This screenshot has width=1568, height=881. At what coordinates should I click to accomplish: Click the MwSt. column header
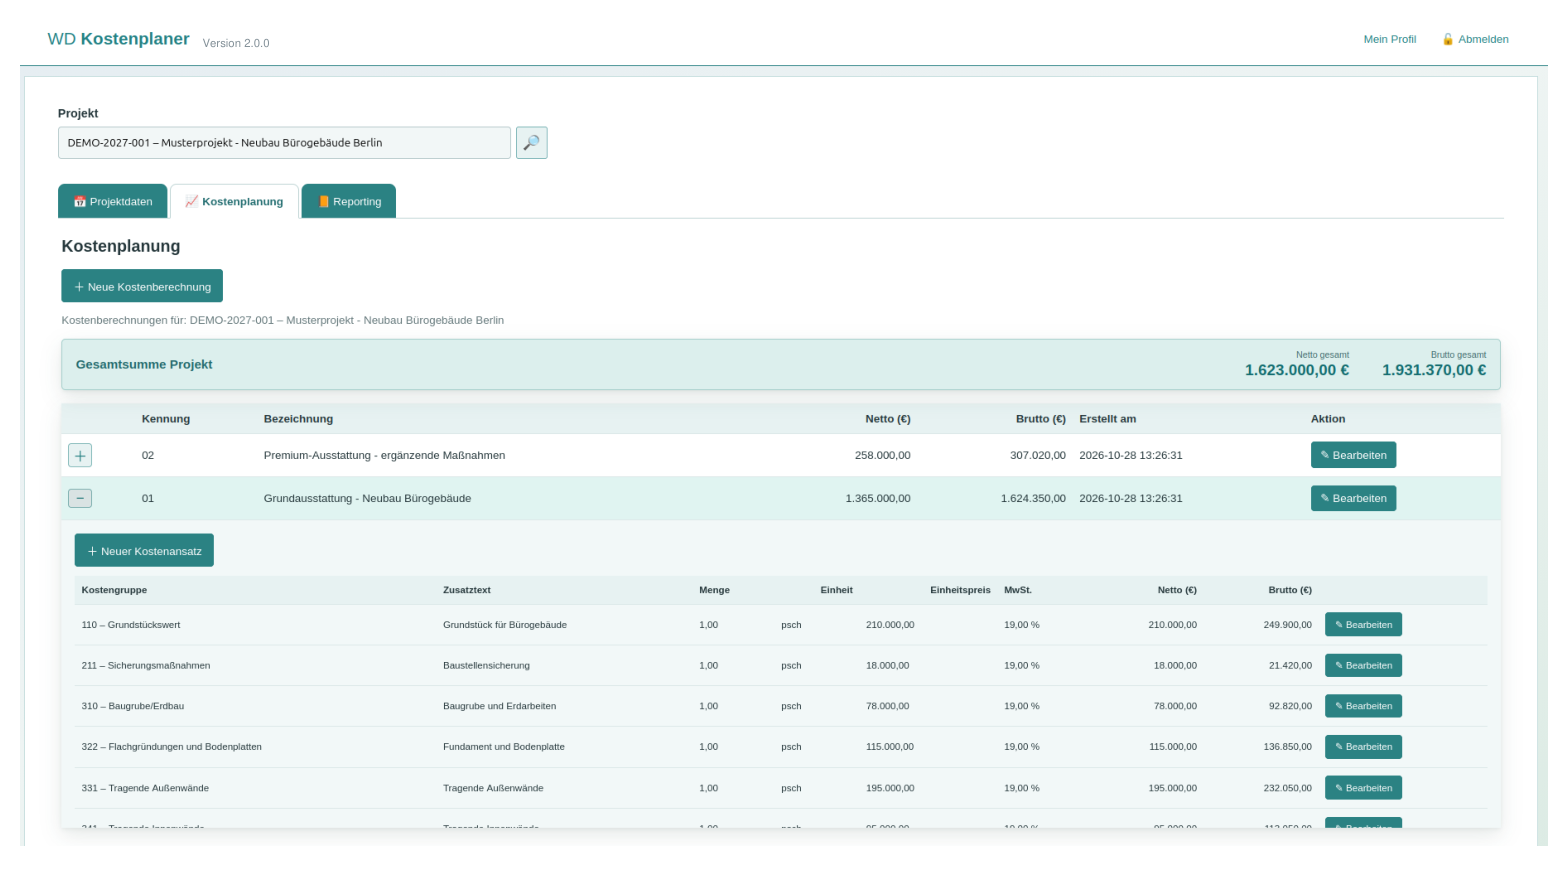pos(1018,590)
